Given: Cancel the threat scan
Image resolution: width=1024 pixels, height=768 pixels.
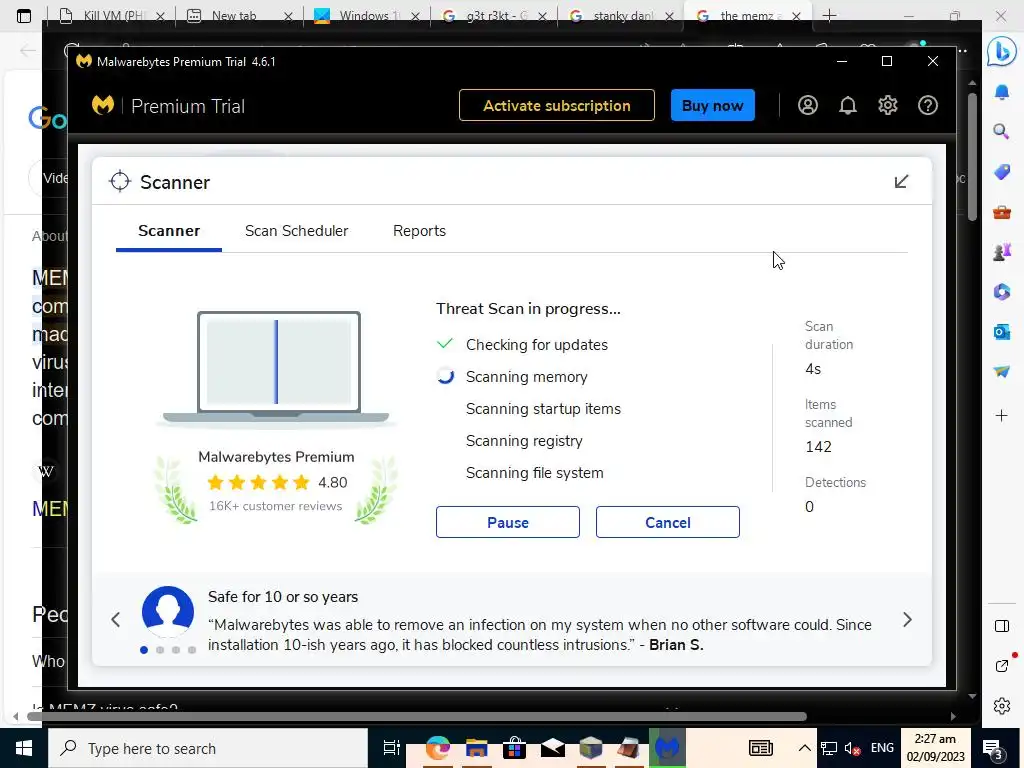Looking at the screenshot, I should click(667, 522).
